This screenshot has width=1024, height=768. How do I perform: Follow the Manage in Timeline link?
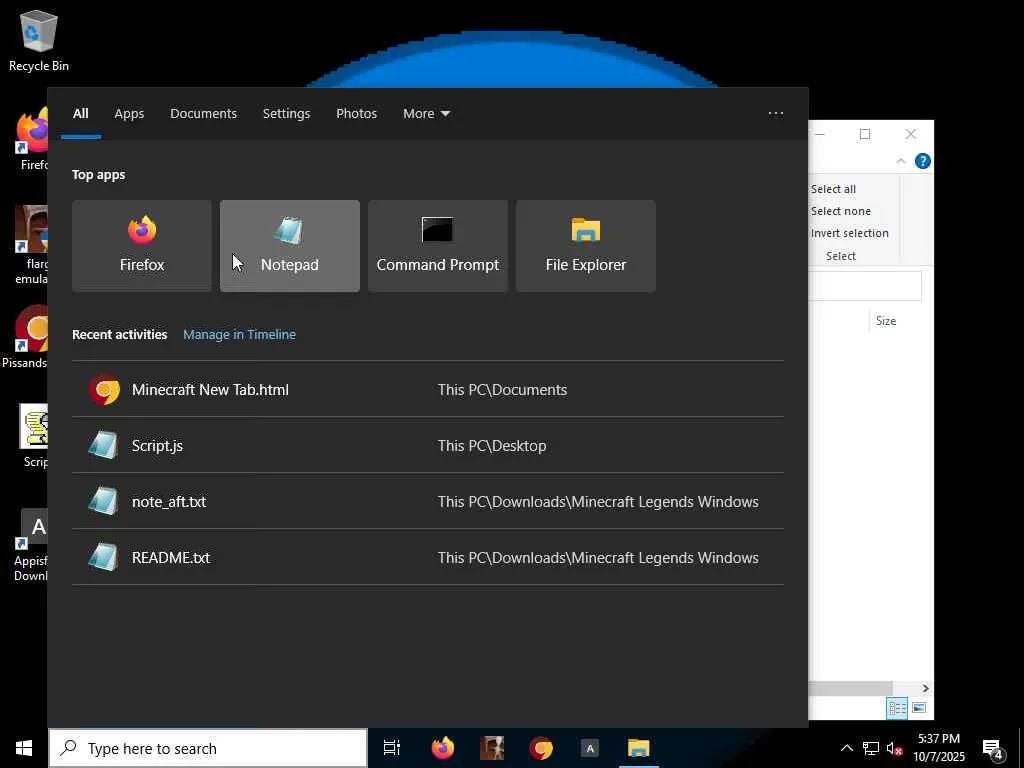click(x=240, y=334)
